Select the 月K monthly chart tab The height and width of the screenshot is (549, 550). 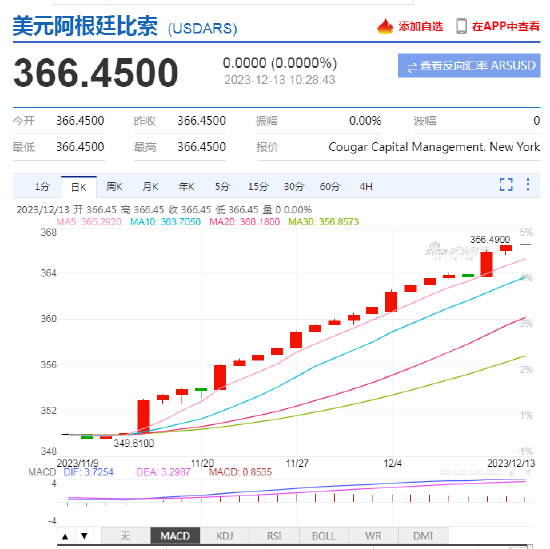(150, 187)
